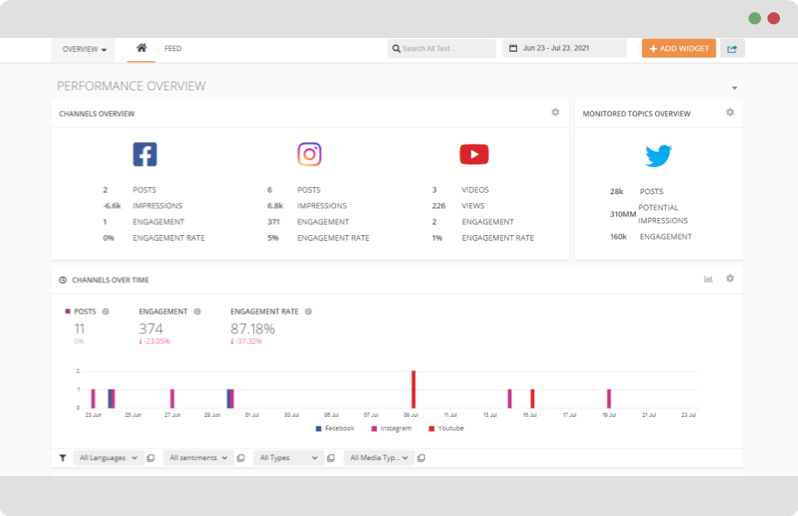The width and height of the screenshot is (798, 516).
Task: Click the Twitter 28k posts value
Action: click(617, 191)
